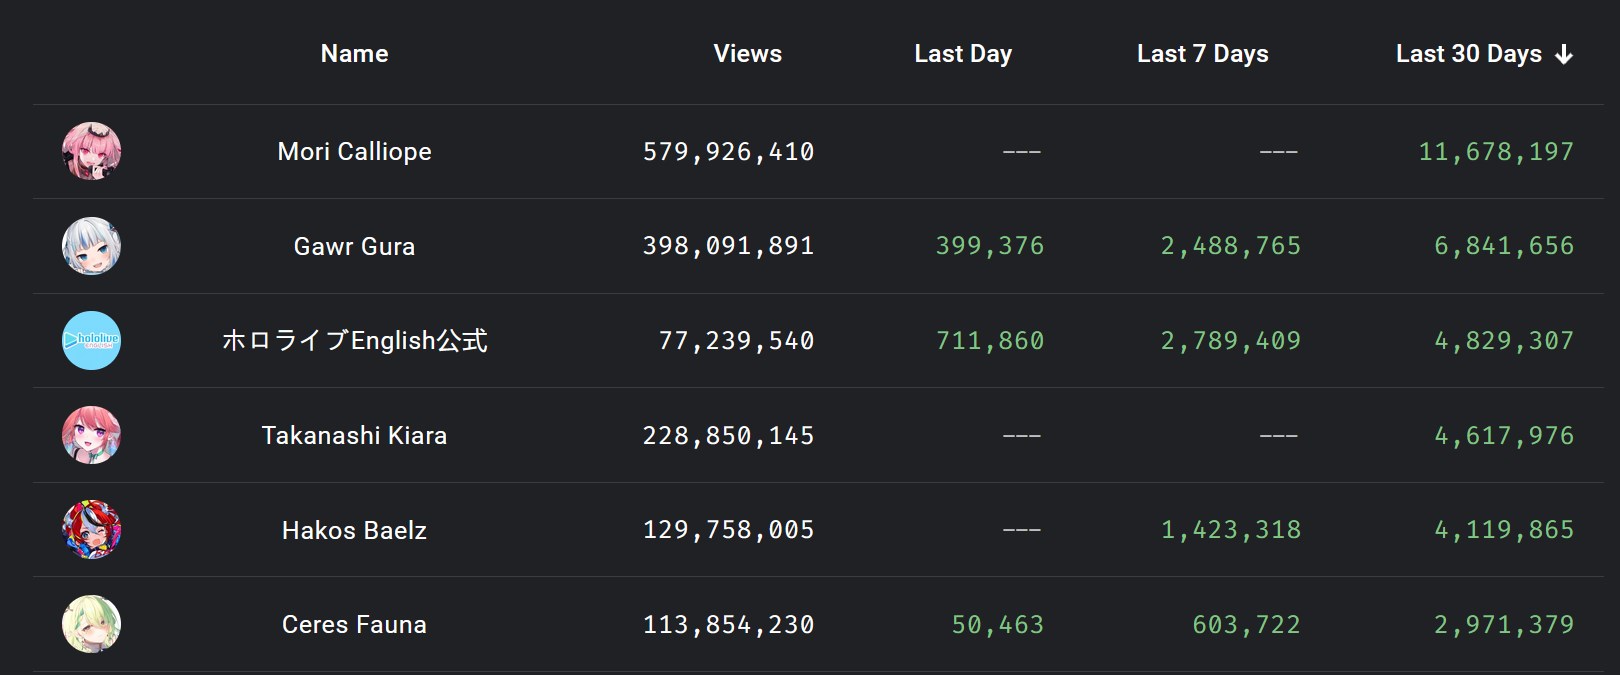The image size is (1620, 675).
Task: Click 30-day value 4,829,307
Action: 1504,341
